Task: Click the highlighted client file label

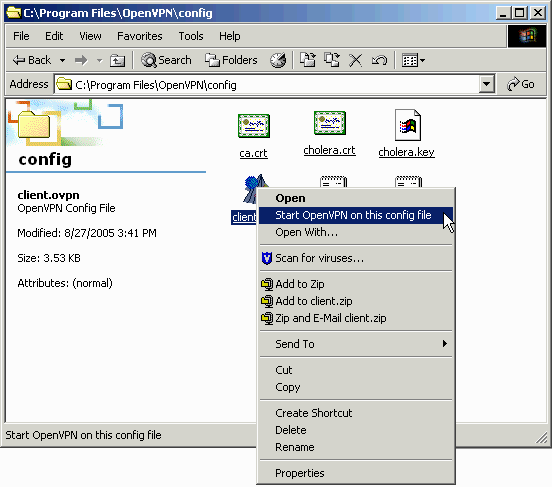Action: (244, 217)
